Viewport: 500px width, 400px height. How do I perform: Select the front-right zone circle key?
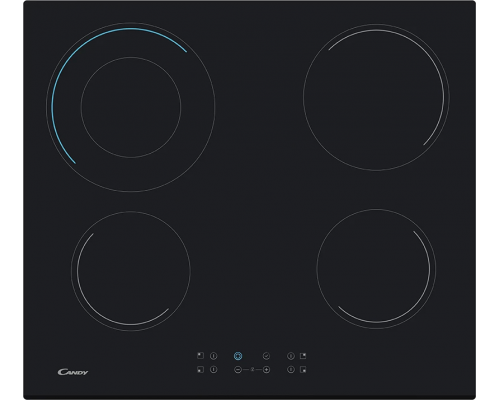(291, 369)
